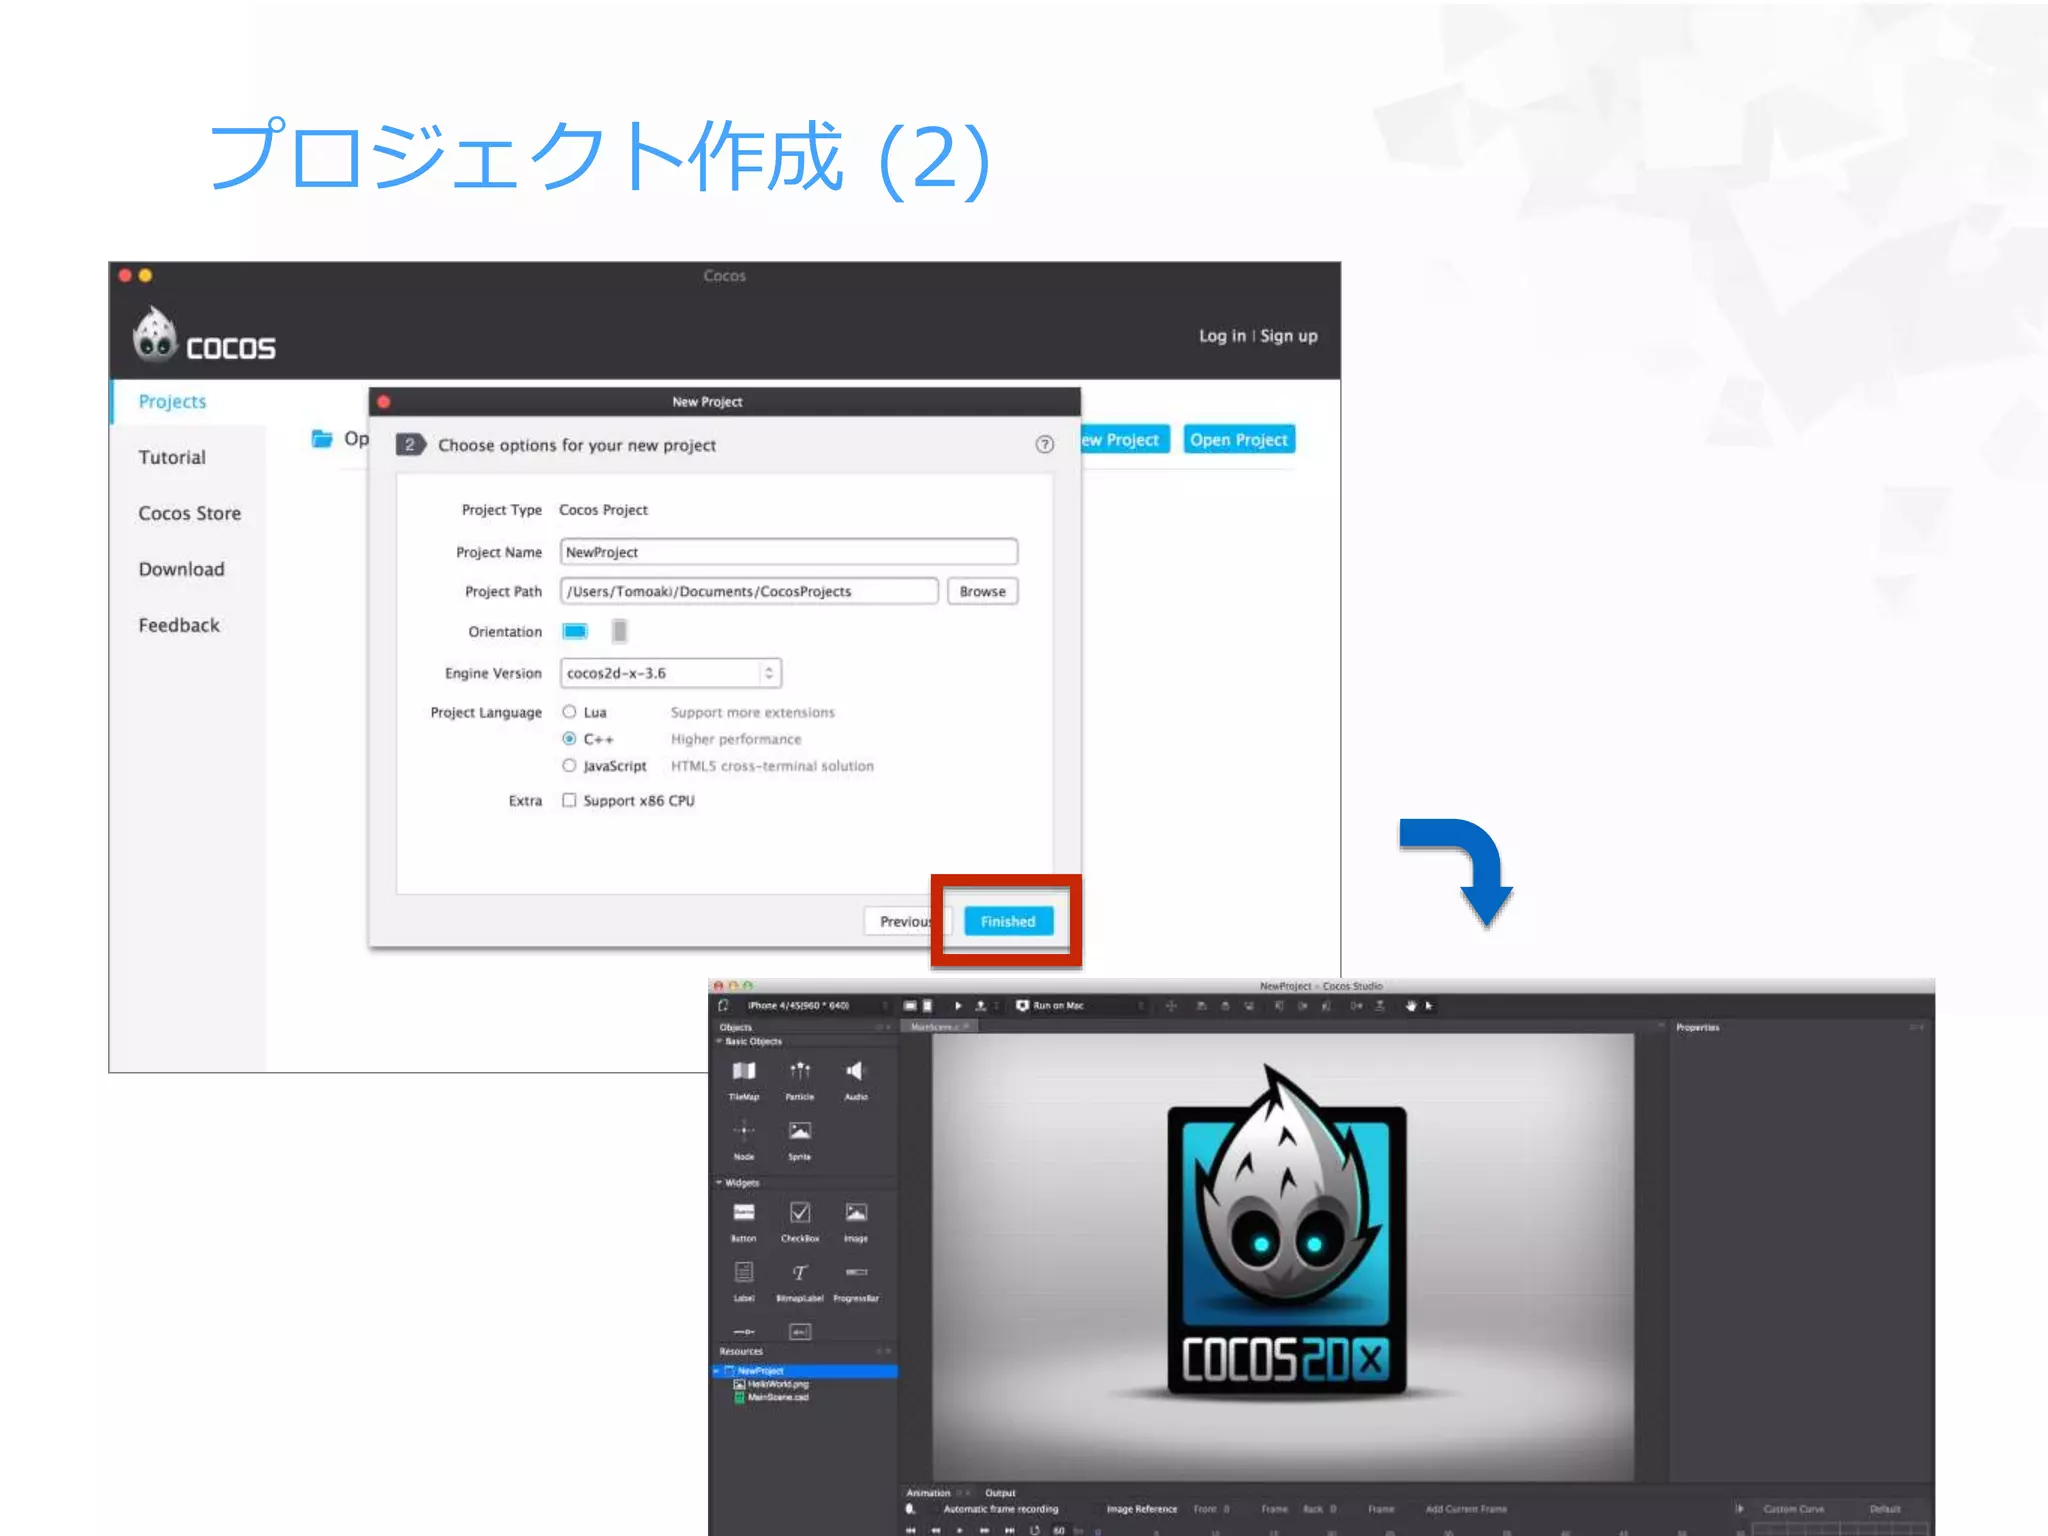Viewport: 2048px width, 1536px height.
Task: Select the Sprite object icon
Action: click(x=800, y=1132)
